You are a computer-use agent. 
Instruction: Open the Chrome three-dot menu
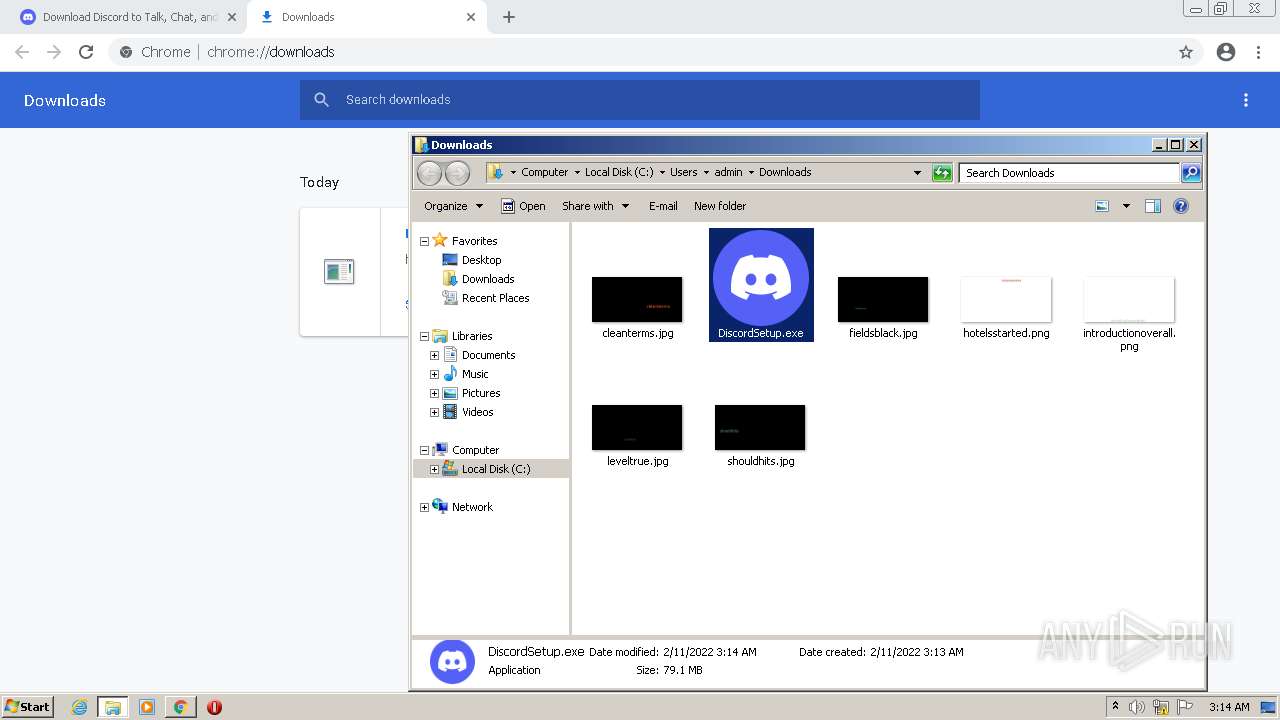click(x=1258, y=52)
